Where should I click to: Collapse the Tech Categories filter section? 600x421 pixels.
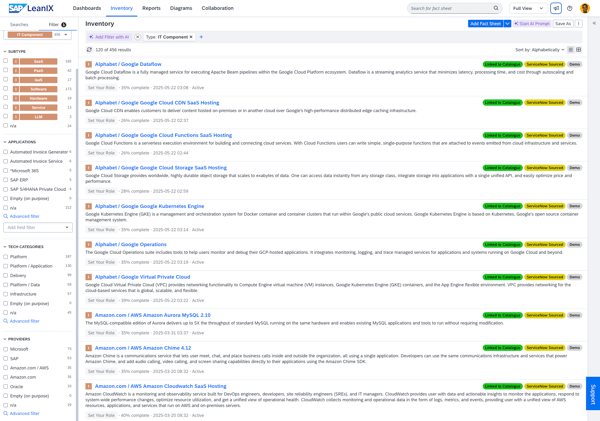click(5, 247)
